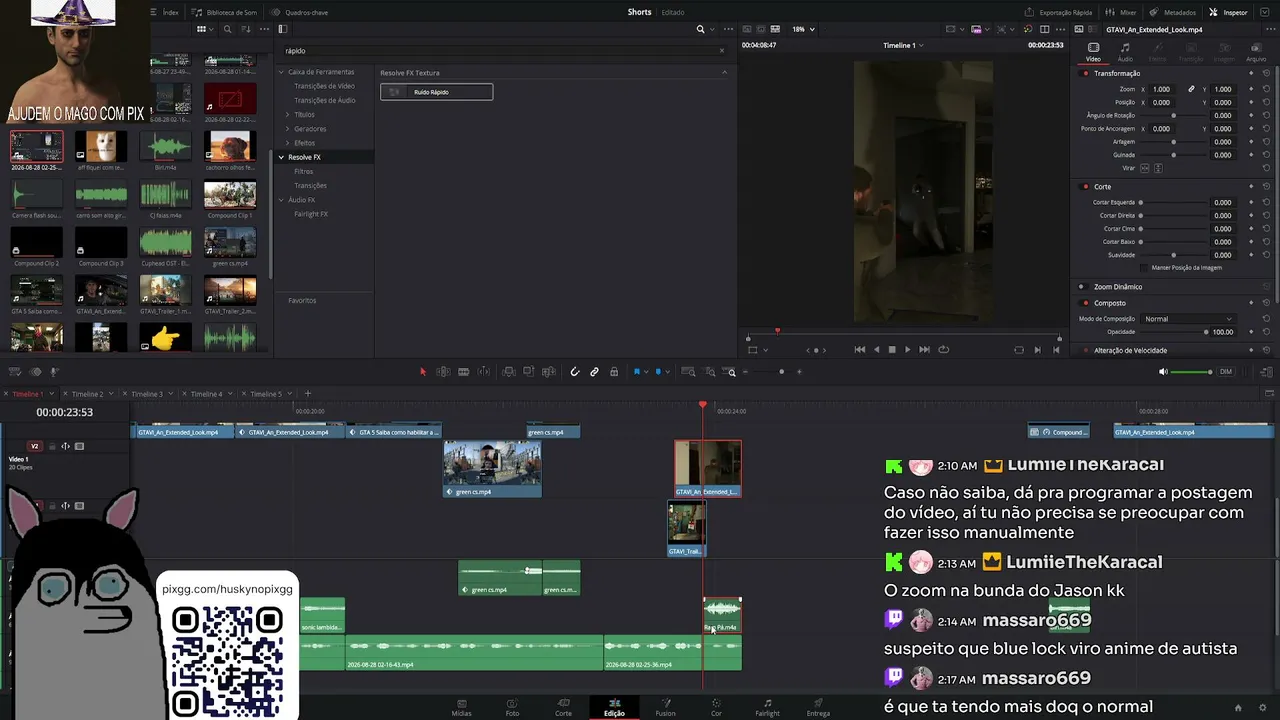Select the Compound Clip 1 thumbnail

point(230,195)
